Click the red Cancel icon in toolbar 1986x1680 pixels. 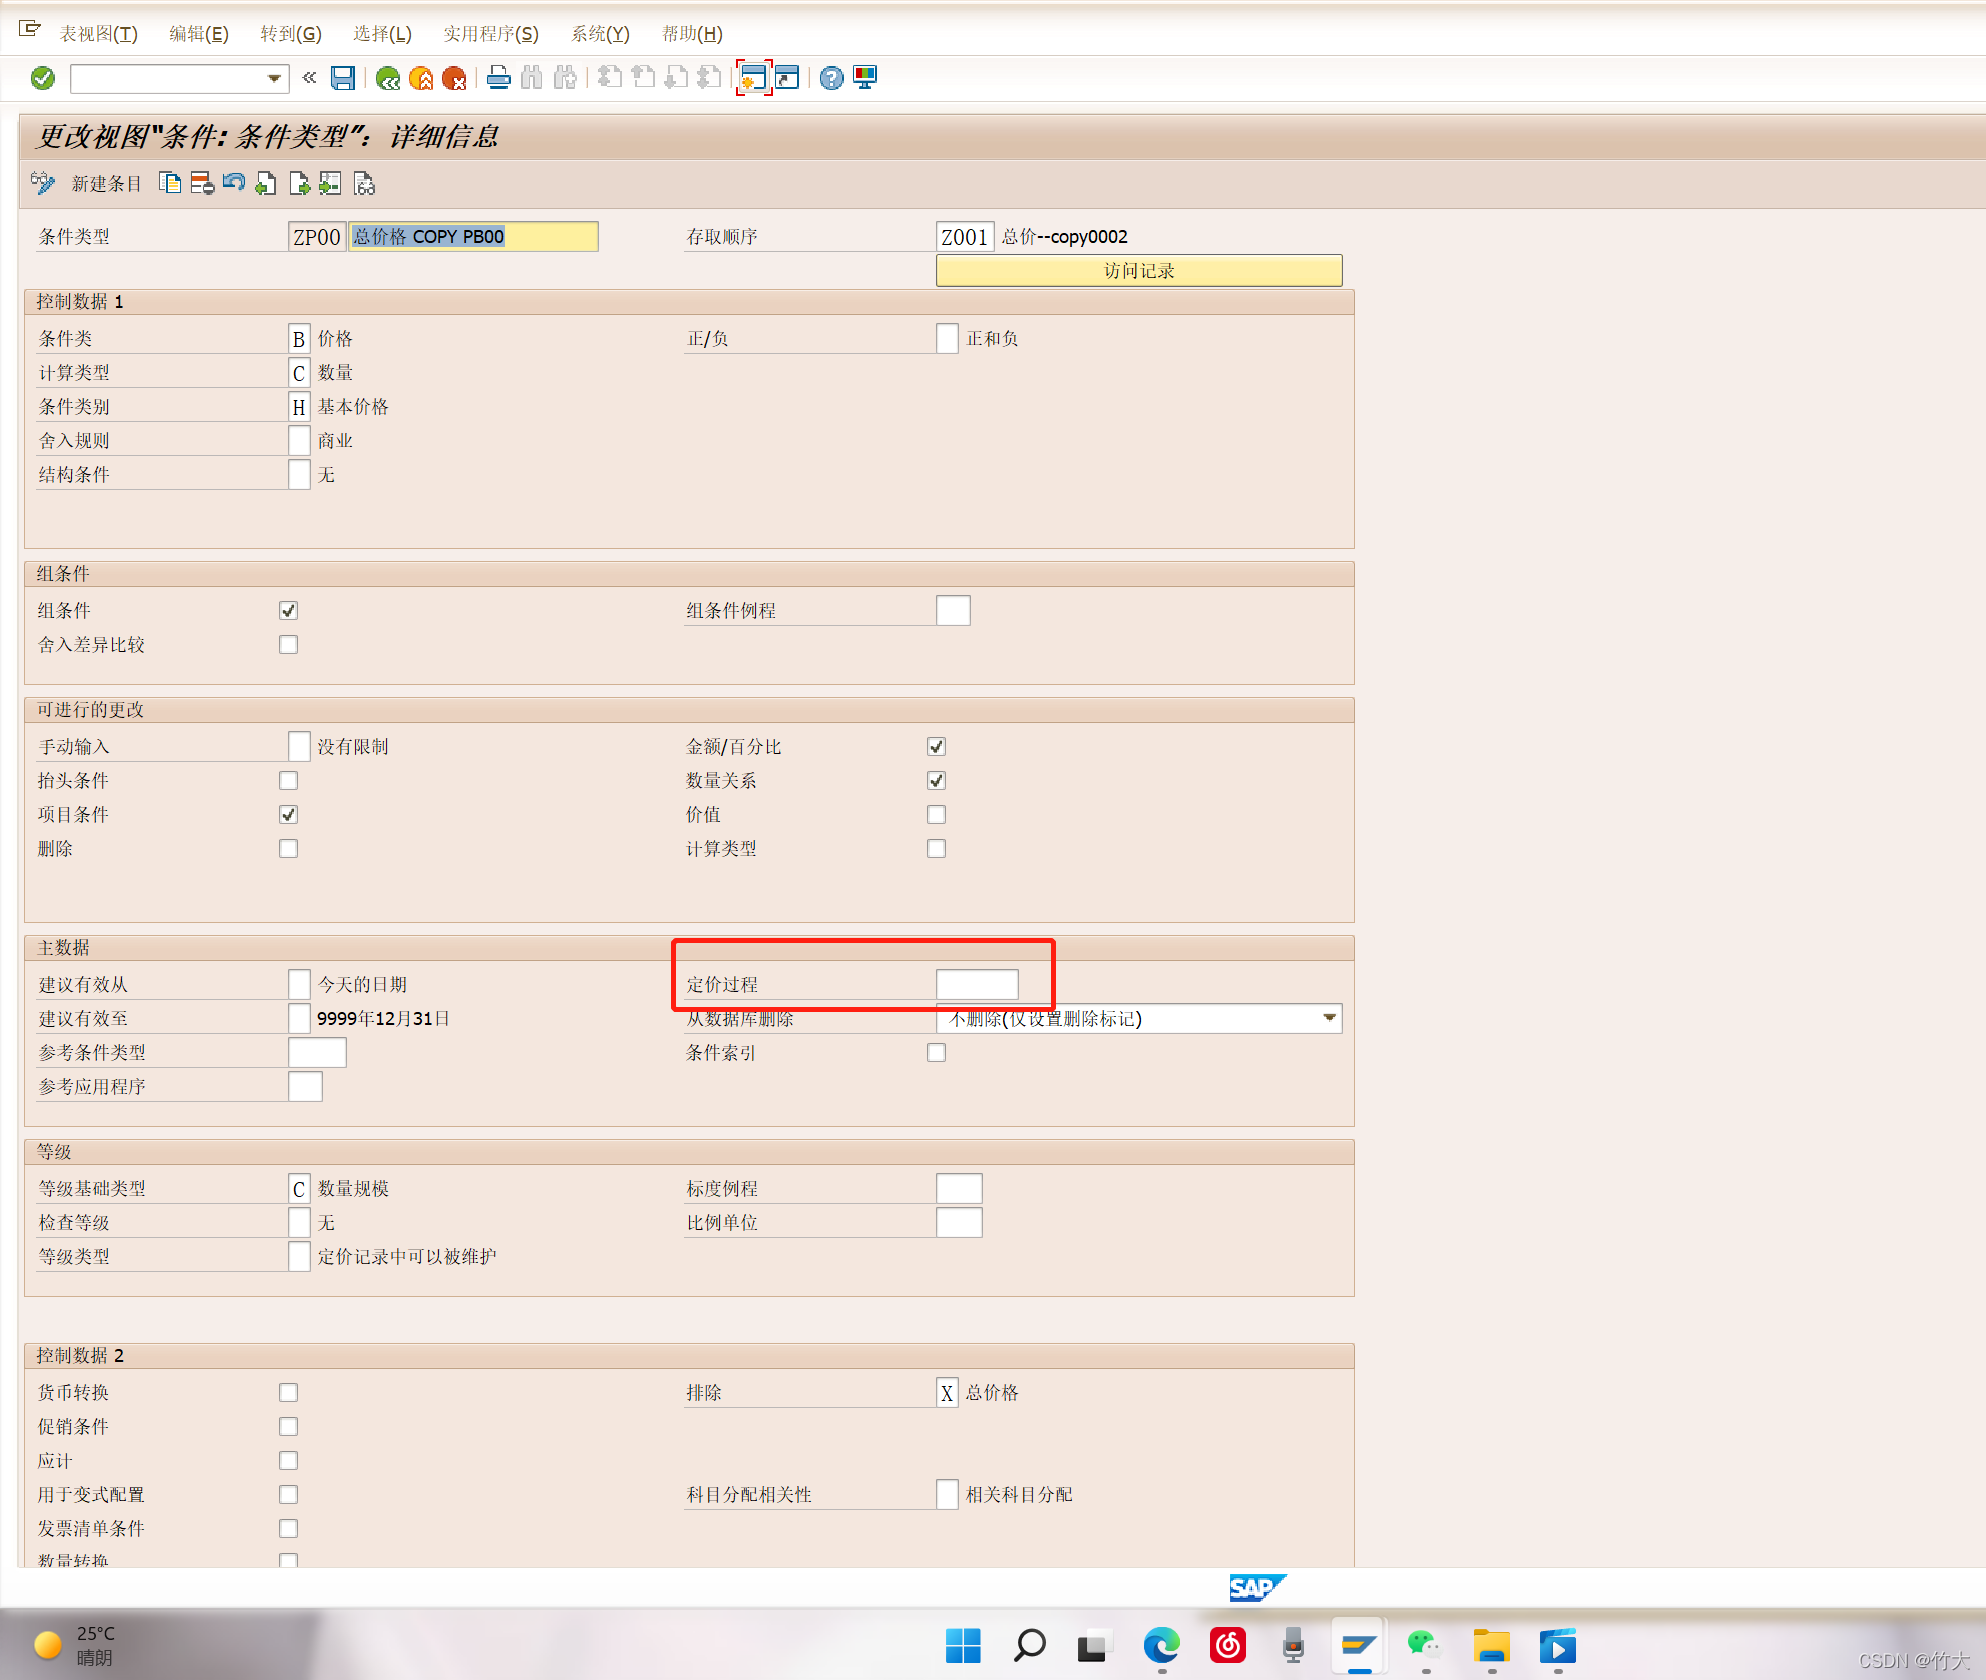[454, 78]
